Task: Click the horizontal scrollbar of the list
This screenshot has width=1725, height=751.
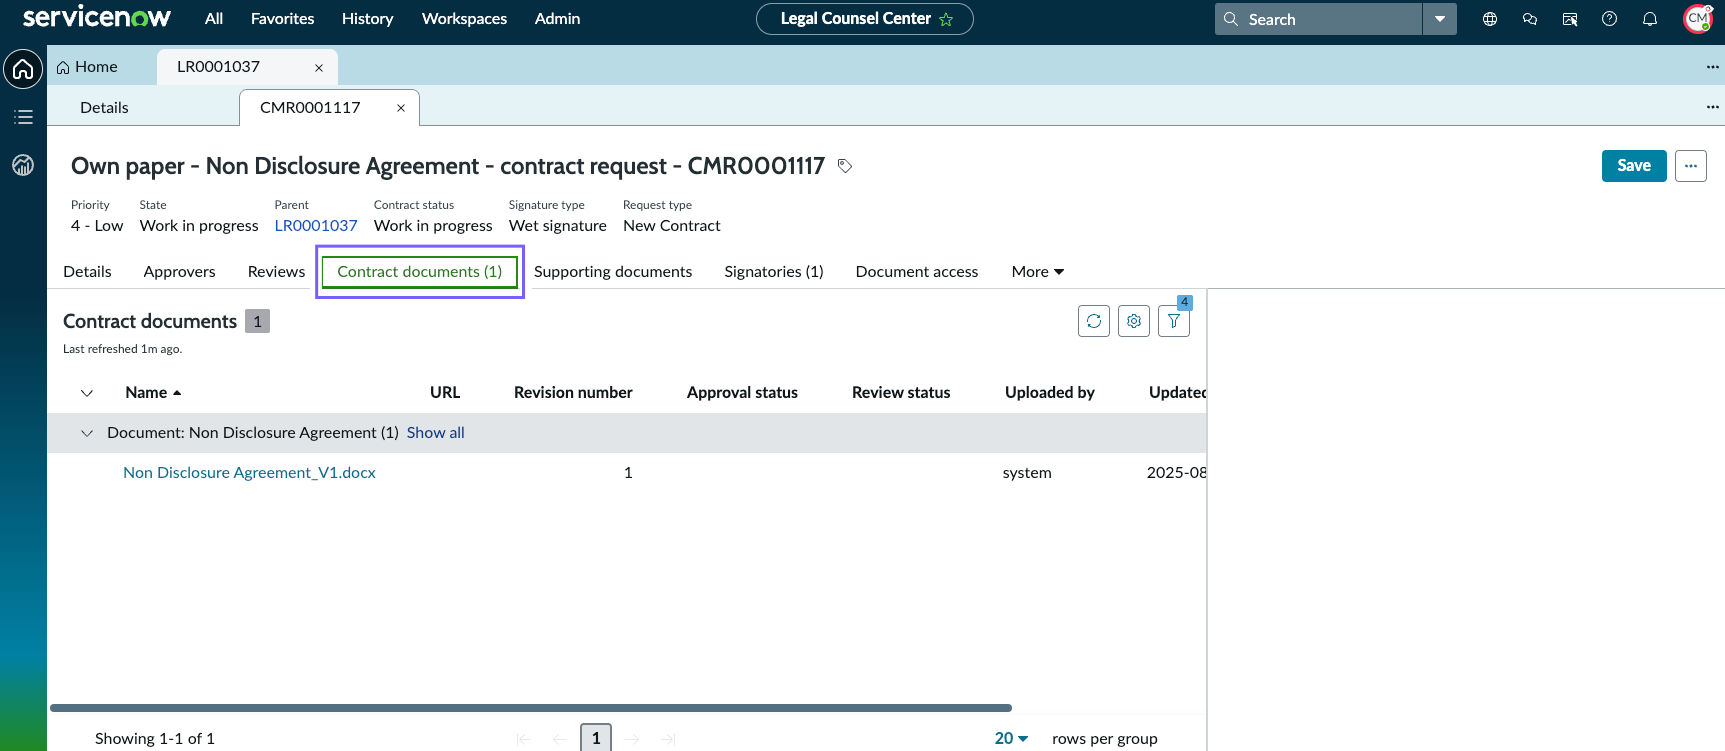Action: pyautogui.click(x=531, y=708)
